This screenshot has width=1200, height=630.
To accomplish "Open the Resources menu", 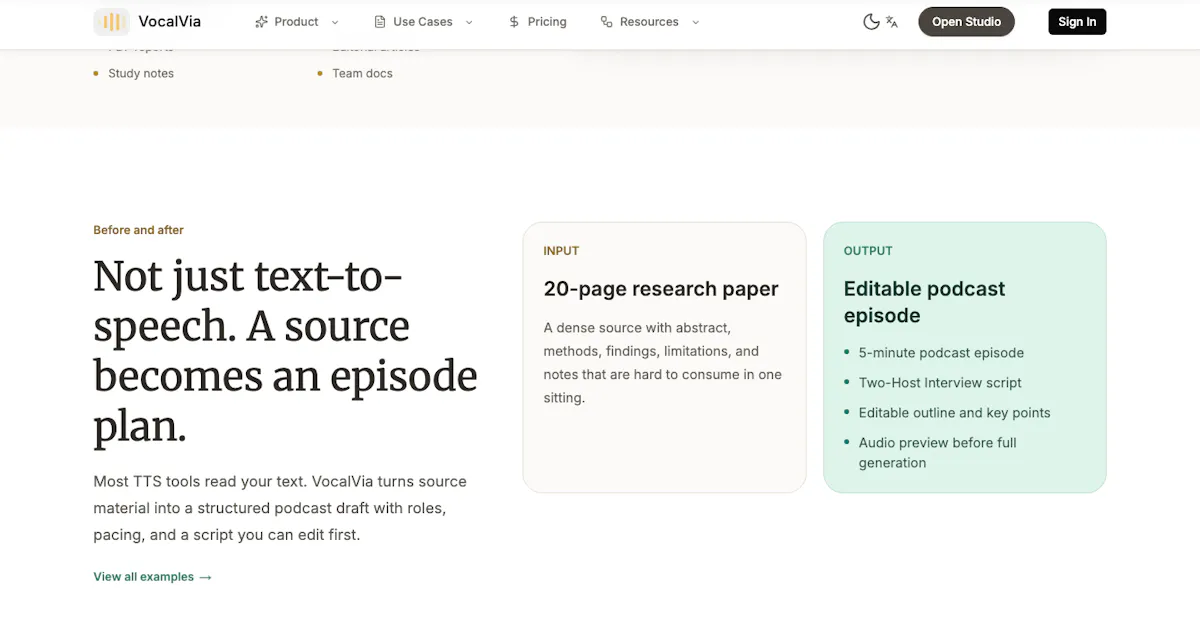I will click(x=650, y=22).
